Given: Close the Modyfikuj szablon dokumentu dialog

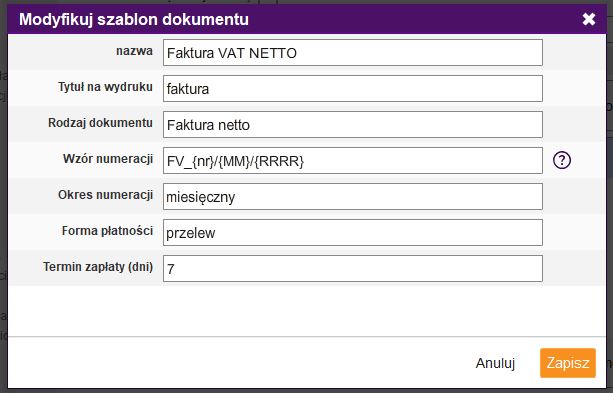Looking at the screenshot, I should [x=588, y=19].
